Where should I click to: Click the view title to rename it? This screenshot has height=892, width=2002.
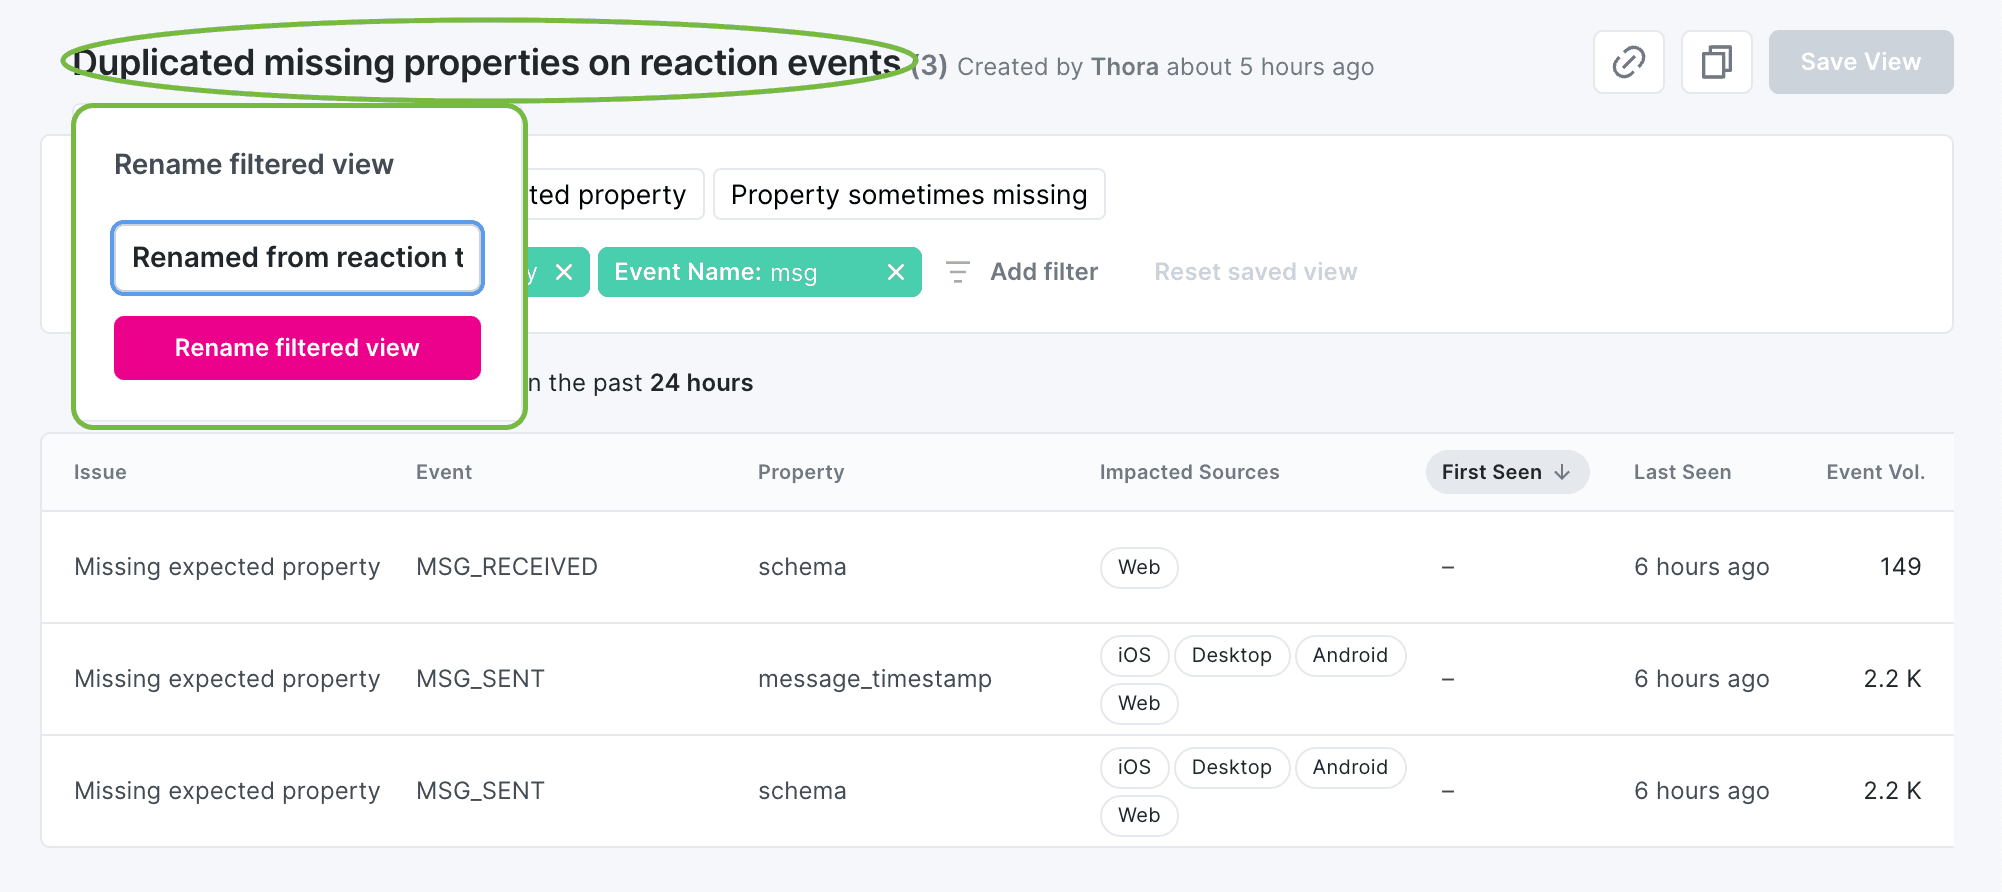pos(487,62)
